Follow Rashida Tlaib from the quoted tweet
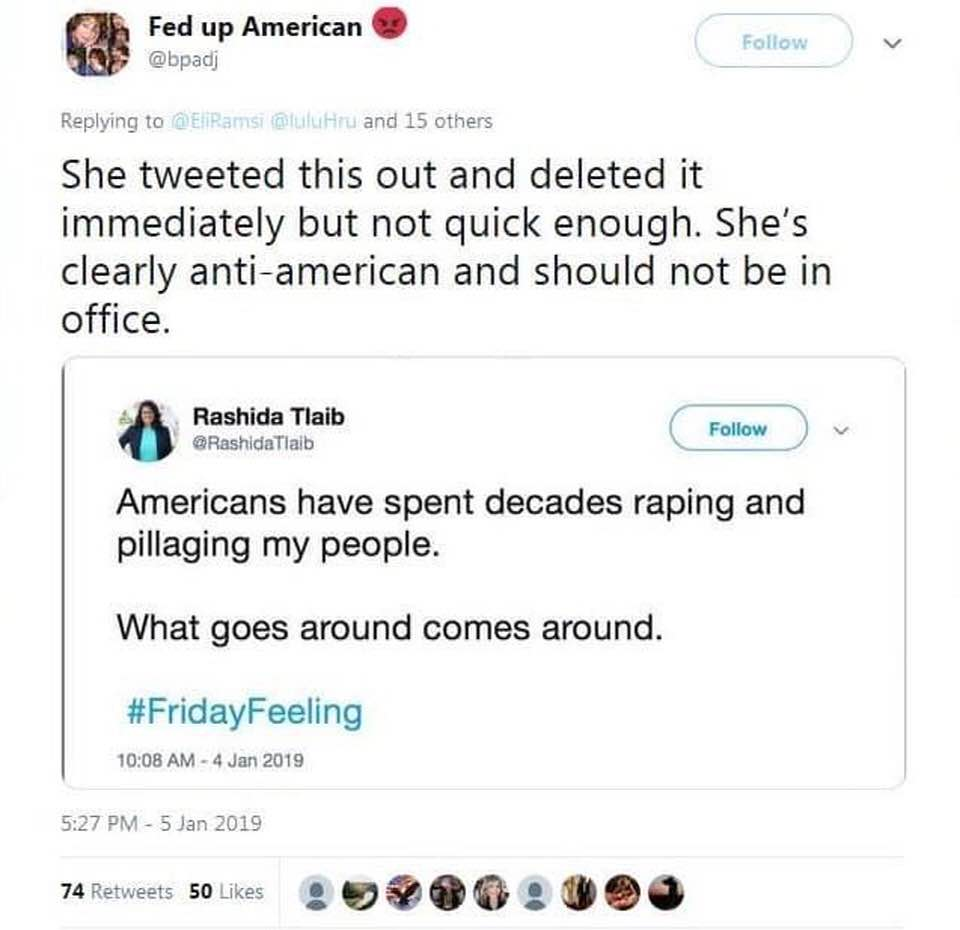 point(738,429)
